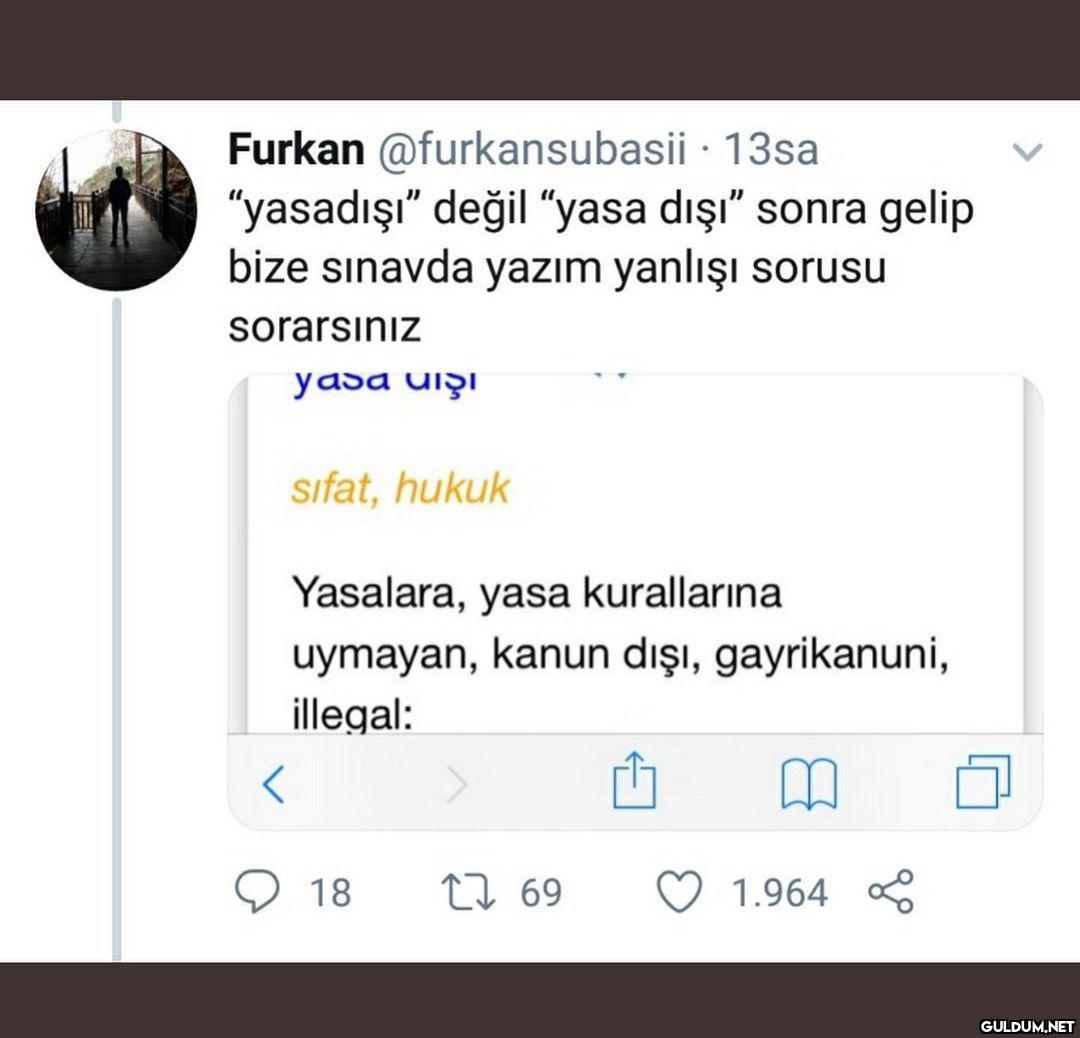Click the GULDUM.NET watermark

click(x=1024, y=1025)
